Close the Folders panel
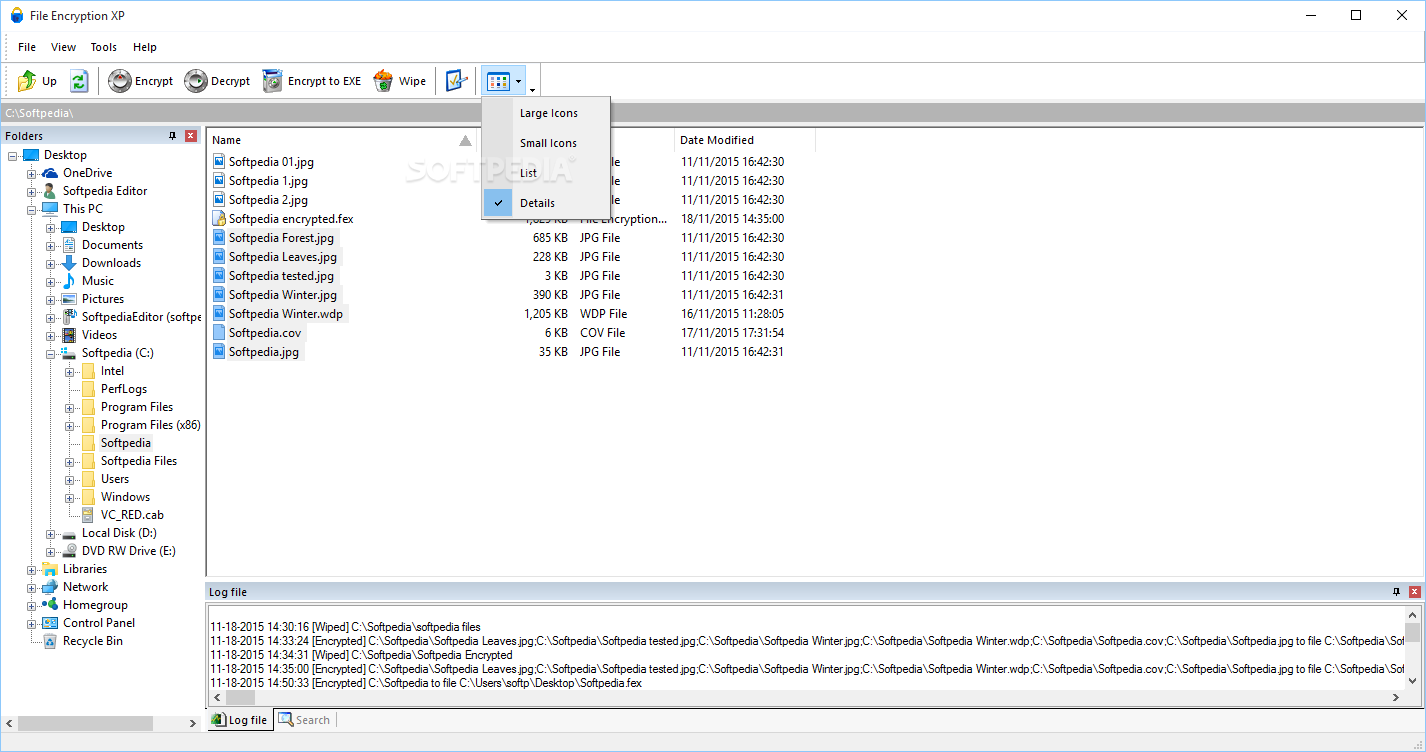Viewport: 1426px width, 752px height. pos(191,135)
